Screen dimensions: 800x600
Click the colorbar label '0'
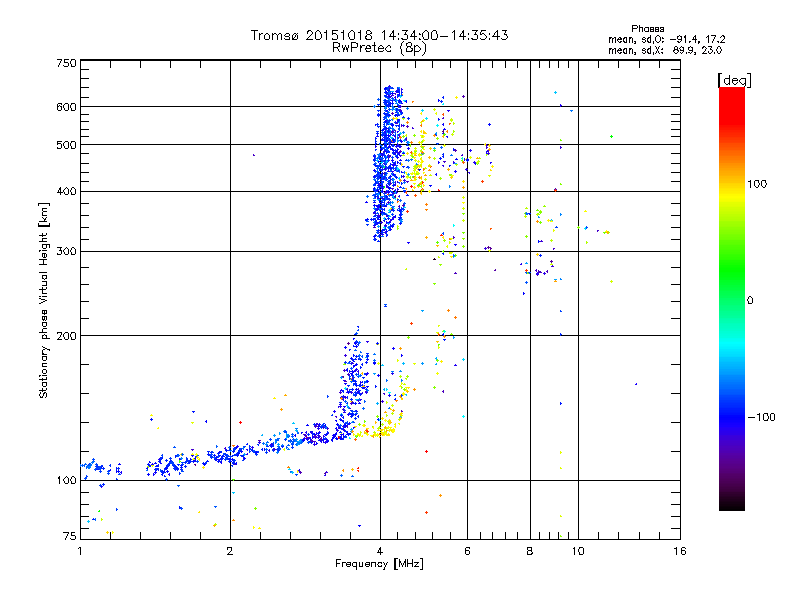[x=750, y=300]
